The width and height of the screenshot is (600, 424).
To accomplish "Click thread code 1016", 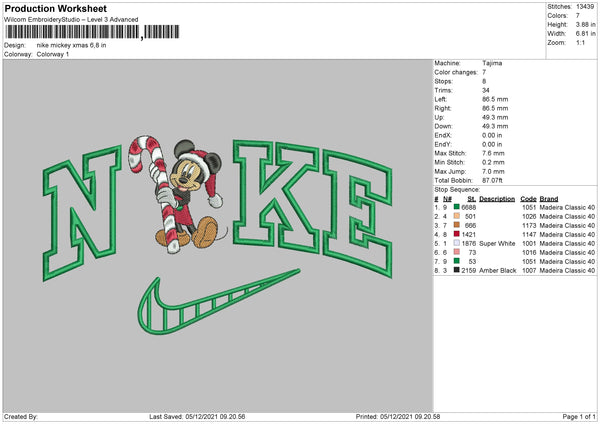I will coord(529,252).
